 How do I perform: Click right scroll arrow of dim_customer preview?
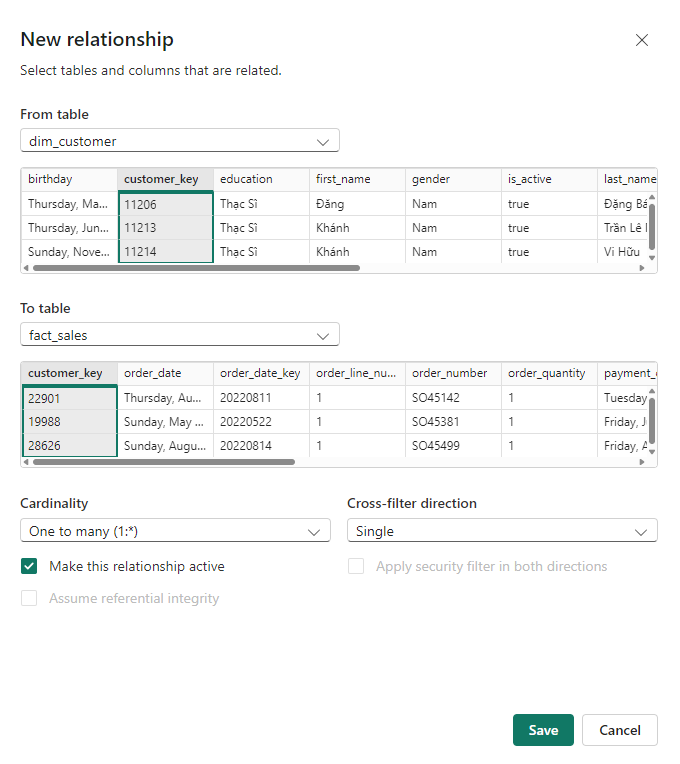click(642, 268)
